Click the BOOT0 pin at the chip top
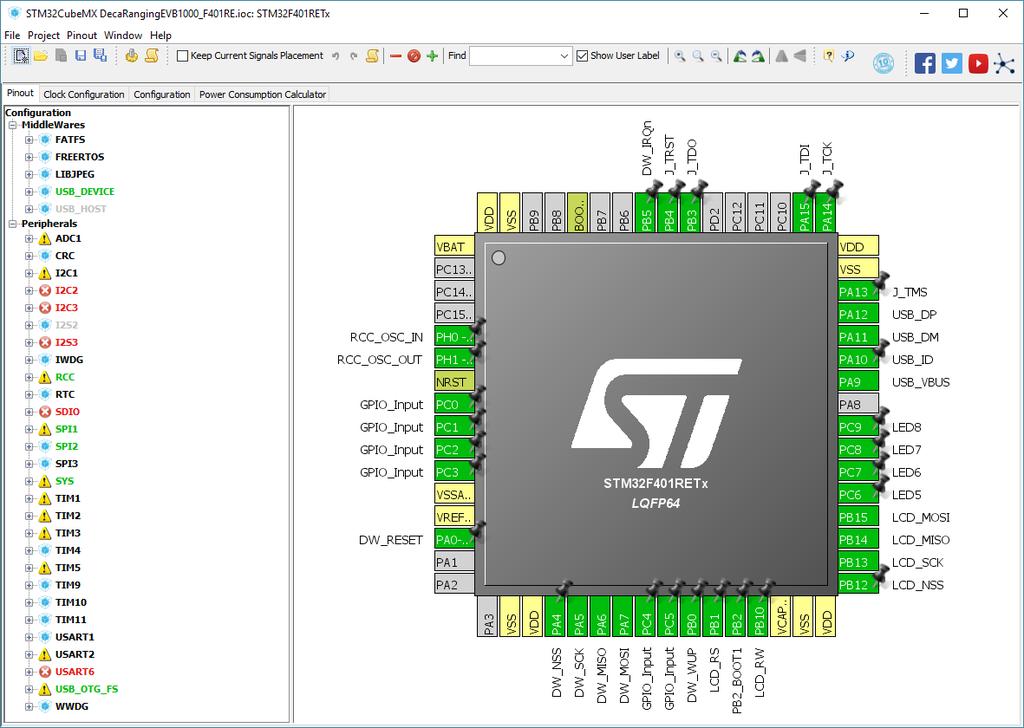 [x=579, y=212]
